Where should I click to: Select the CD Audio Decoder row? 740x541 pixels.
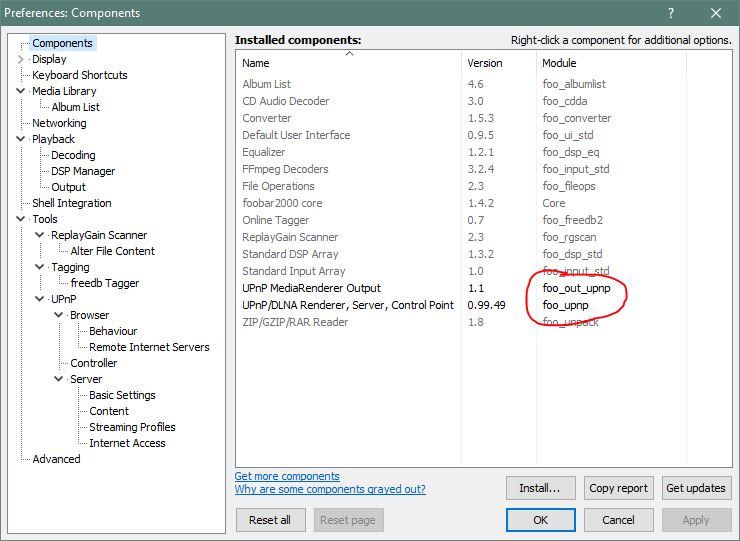tap(484, 101)
